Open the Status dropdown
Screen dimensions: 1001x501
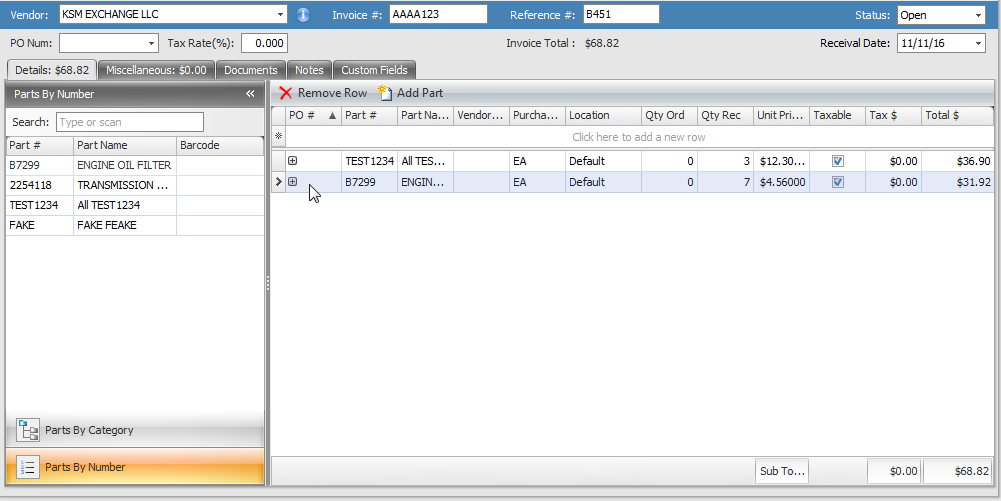[979, 15]
